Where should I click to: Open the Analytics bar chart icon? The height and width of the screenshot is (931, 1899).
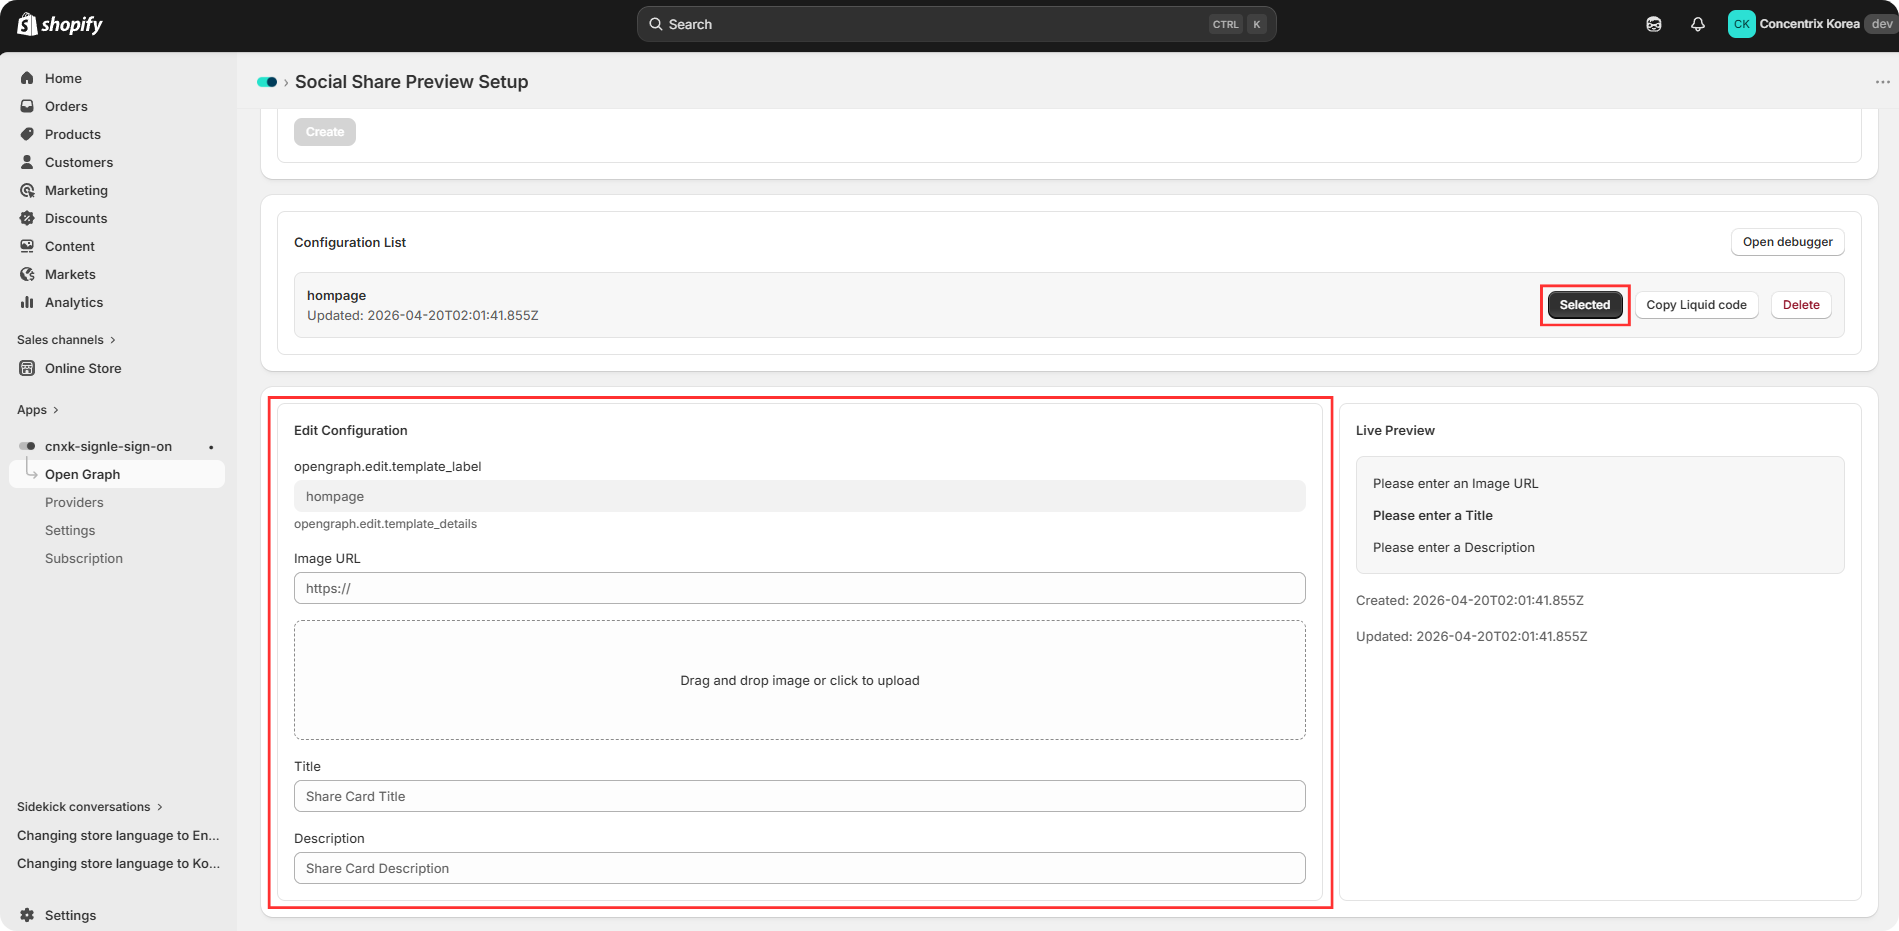pos(27,302)
